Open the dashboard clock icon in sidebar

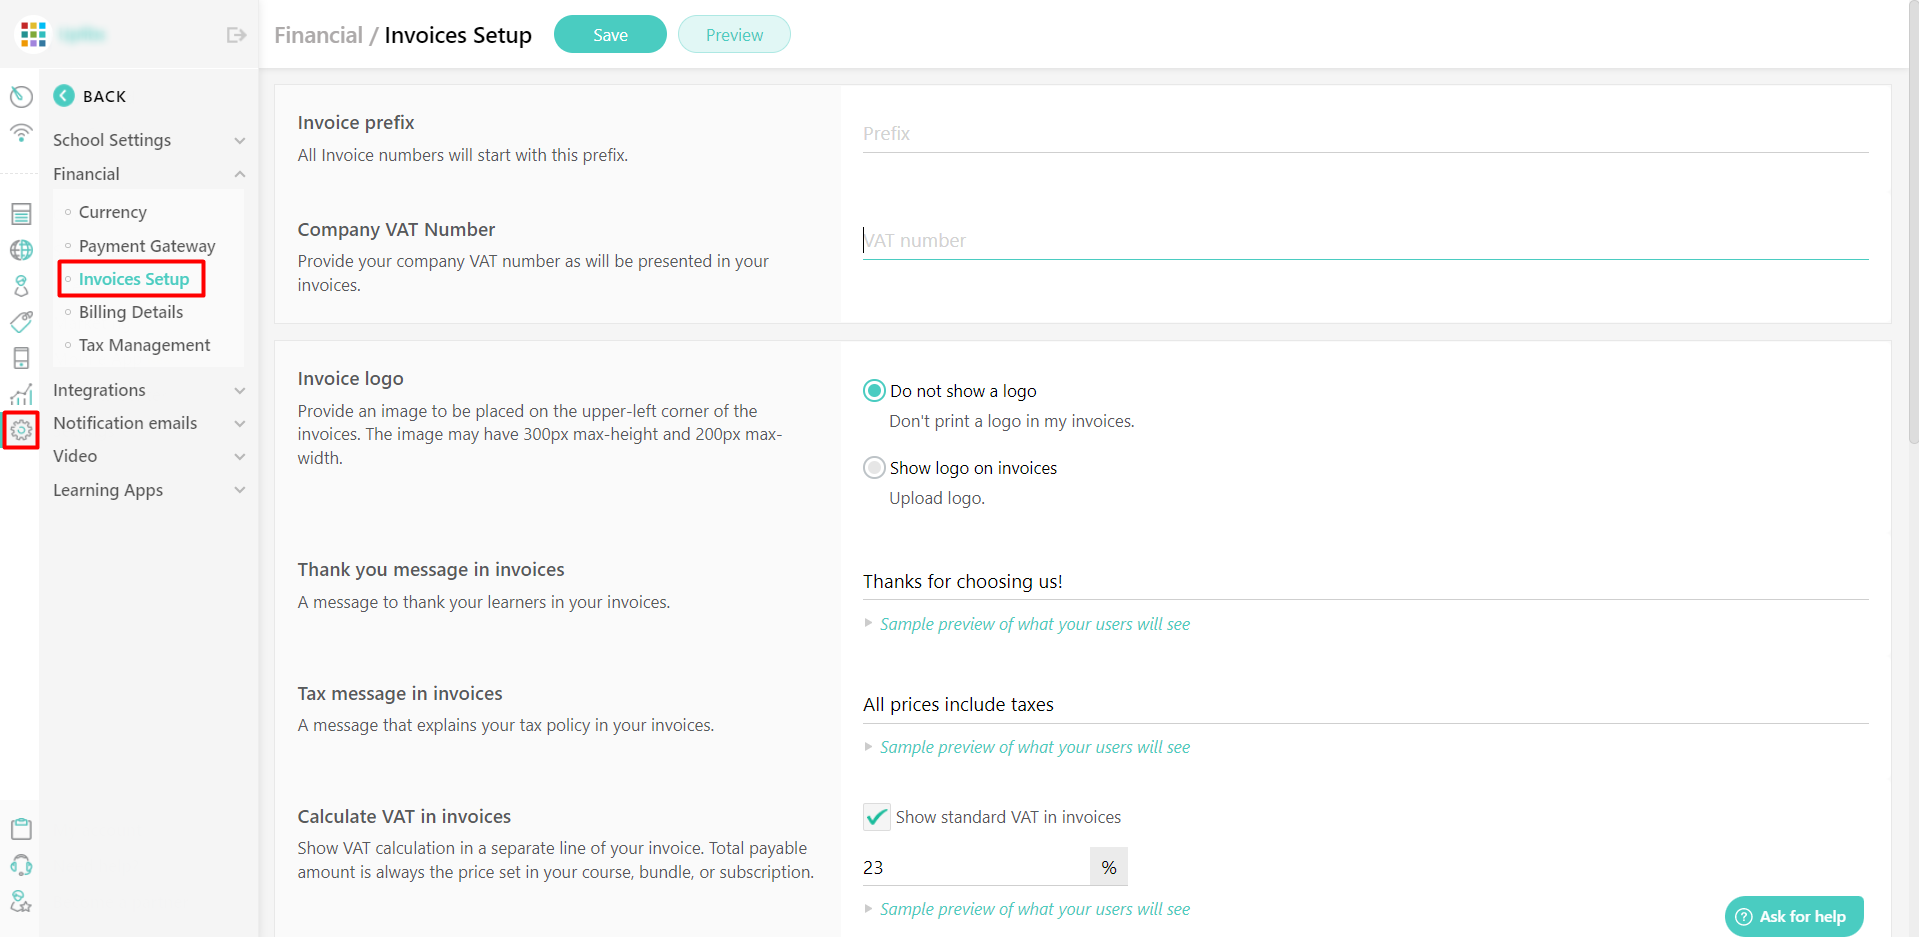pyautogui.click(x=21, y=96)
